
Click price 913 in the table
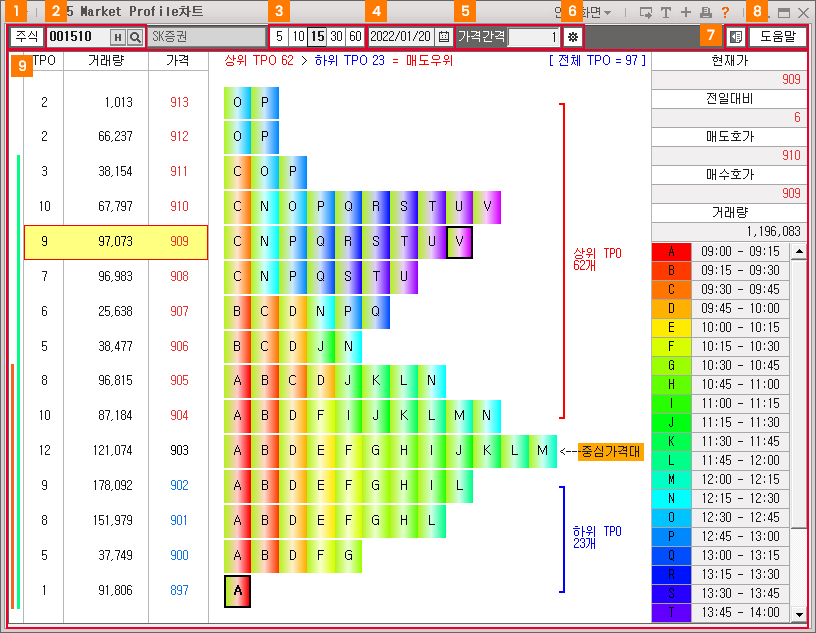(179, 103)
